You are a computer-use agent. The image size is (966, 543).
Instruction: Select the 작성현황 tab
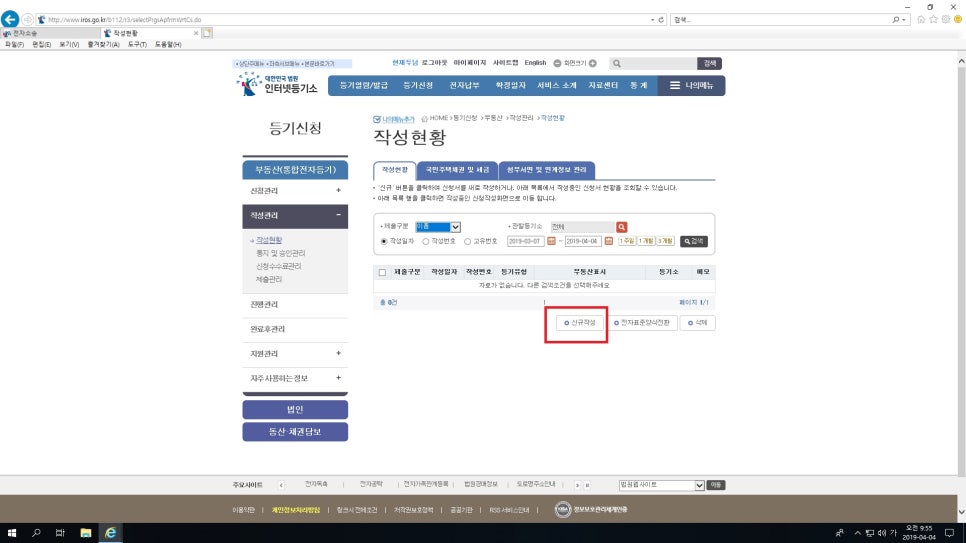[395, 170]
